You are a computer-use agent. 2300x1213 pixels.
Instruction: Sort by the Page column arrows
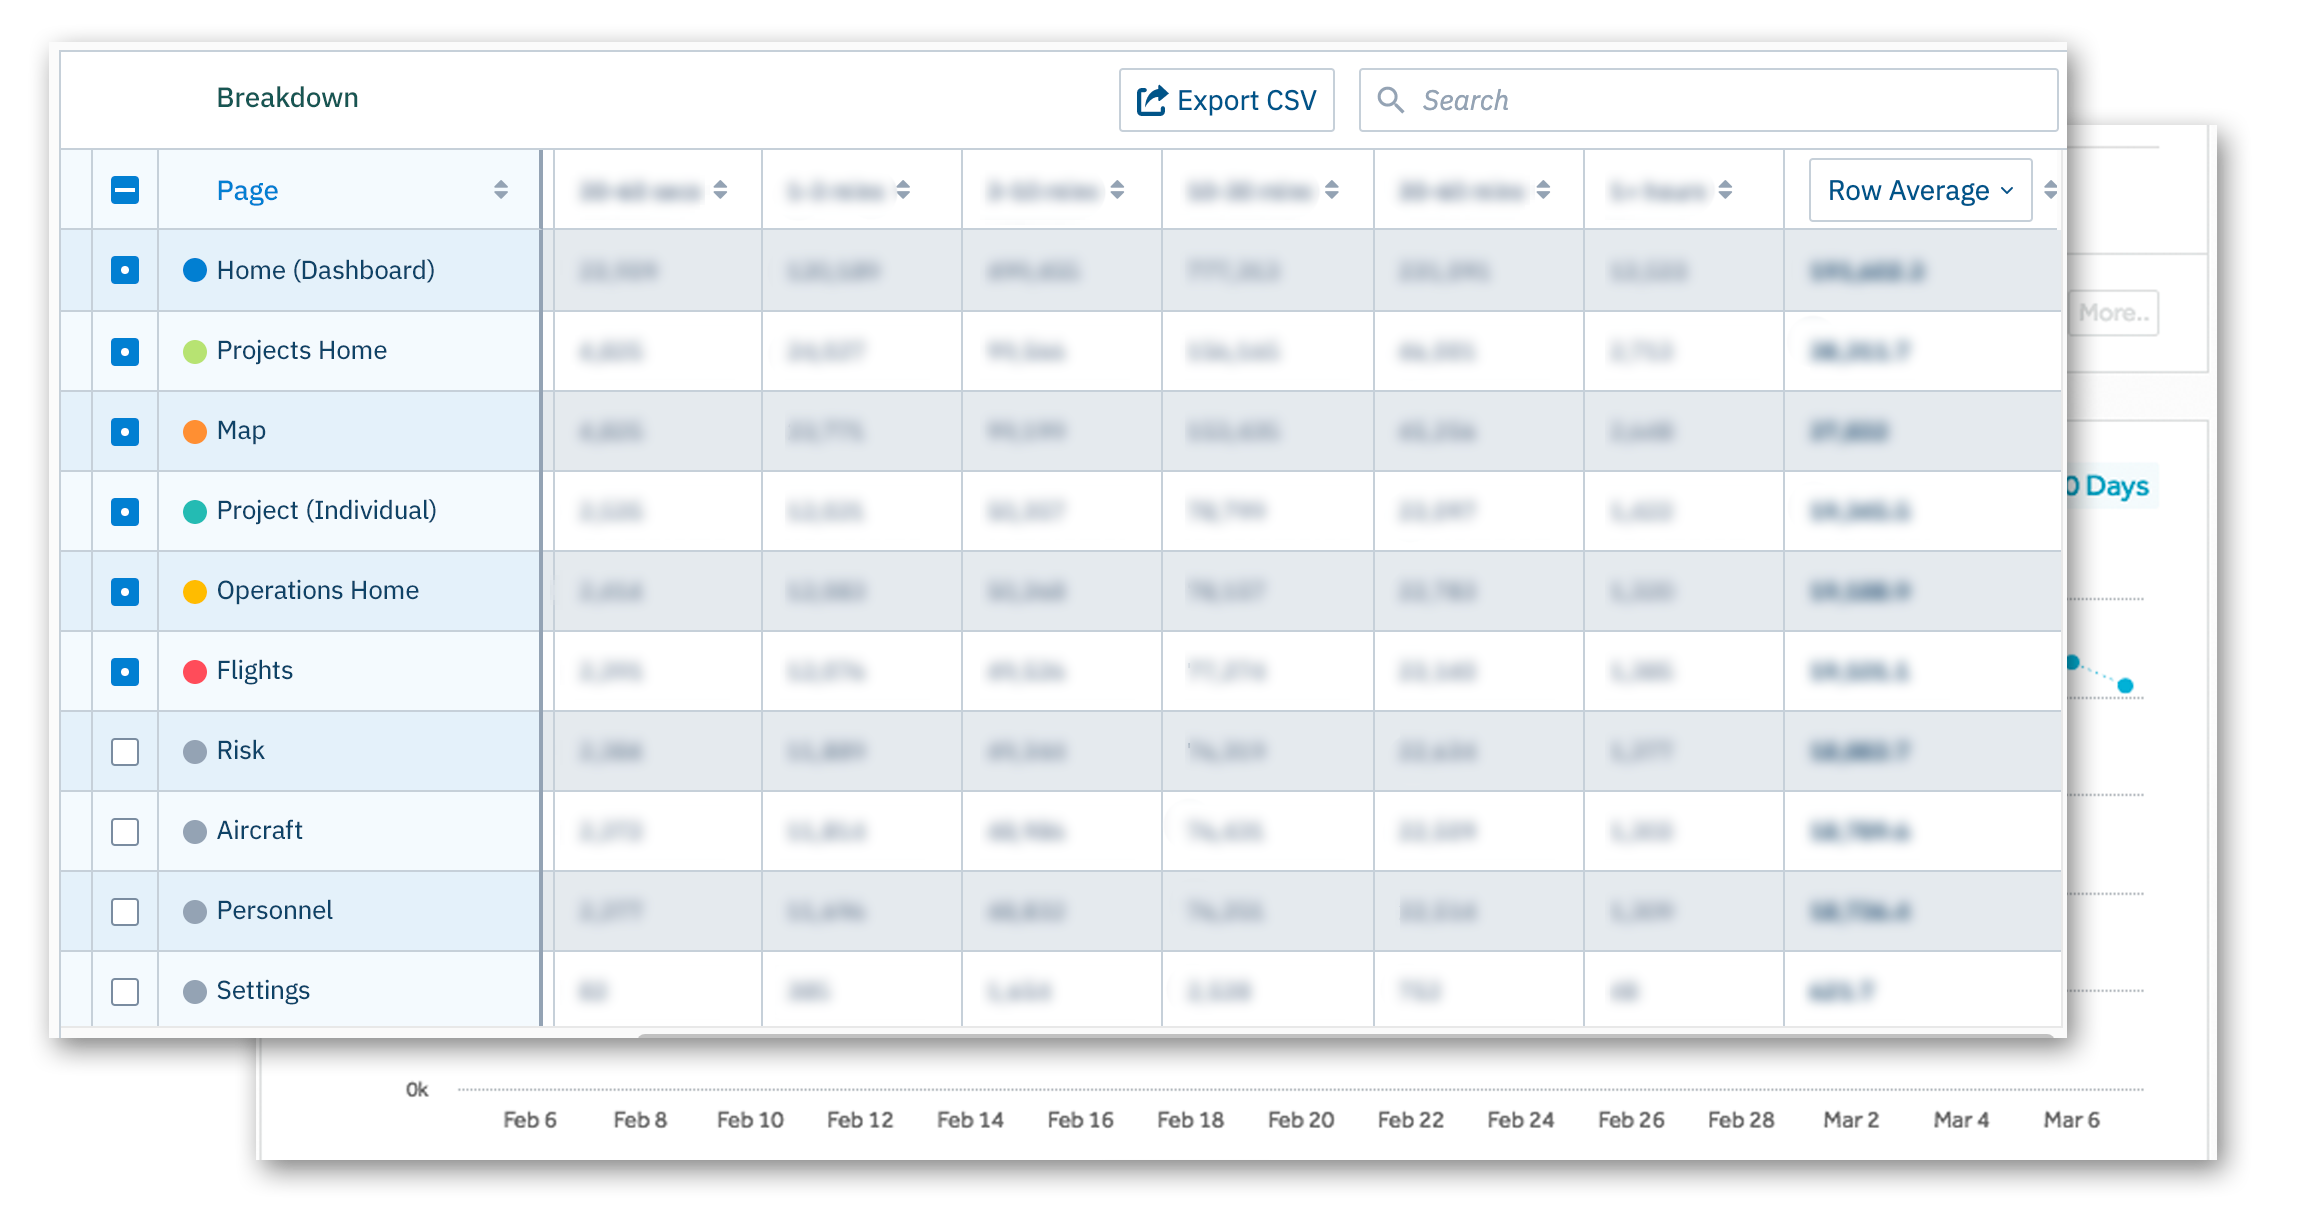tap(501, 190)
